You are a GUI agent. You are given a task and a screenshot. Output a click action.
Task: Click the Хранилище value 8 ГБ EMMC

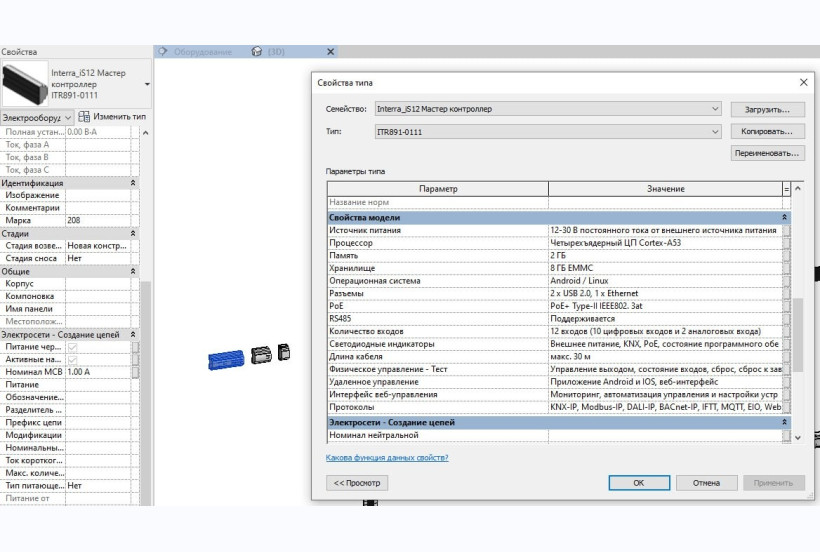(x=665, y=268)
